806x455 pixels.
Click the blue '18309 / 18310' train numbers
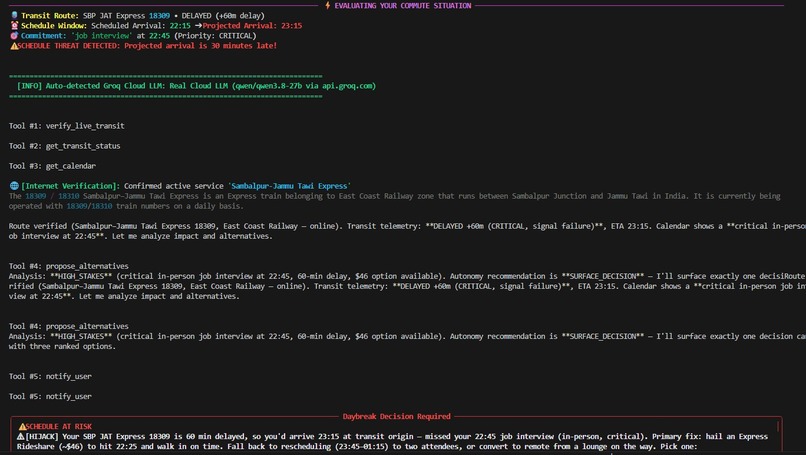tap(52, 196)
